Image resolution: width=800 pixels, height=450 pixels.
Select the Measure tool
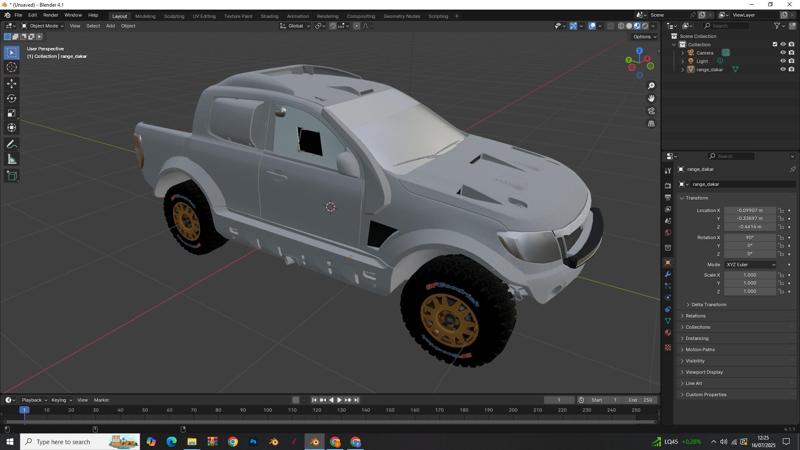pos(11,159)
